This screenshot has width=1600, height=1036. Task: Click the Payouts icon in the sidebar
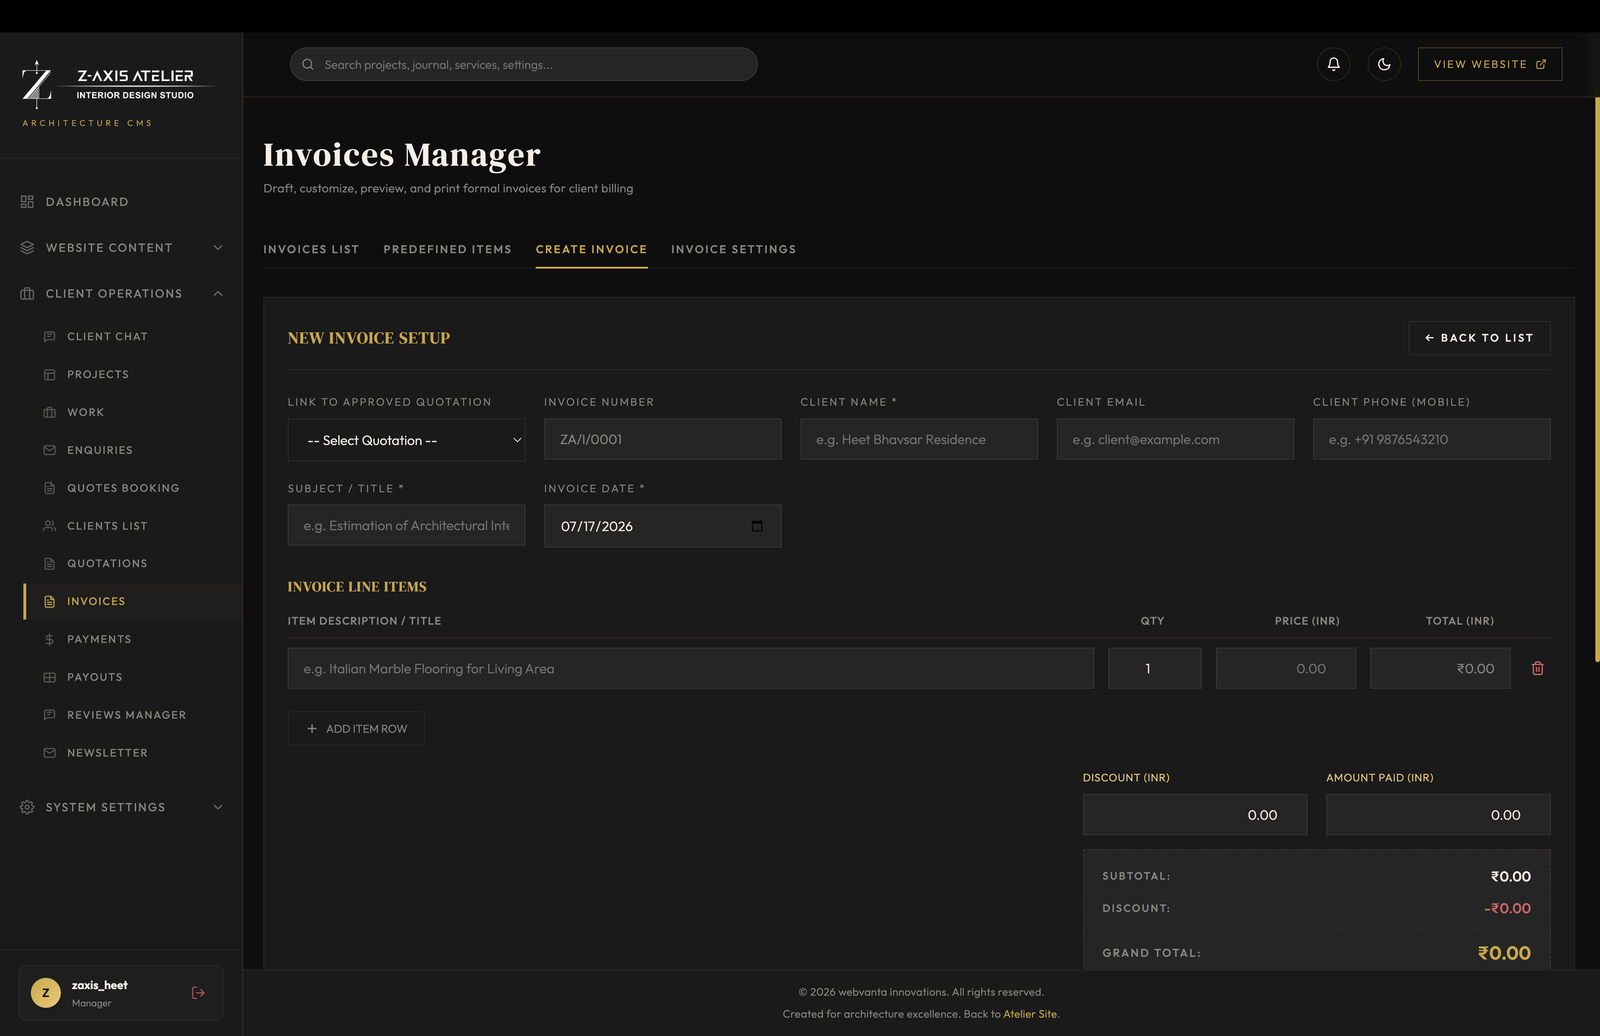(50, 677)
